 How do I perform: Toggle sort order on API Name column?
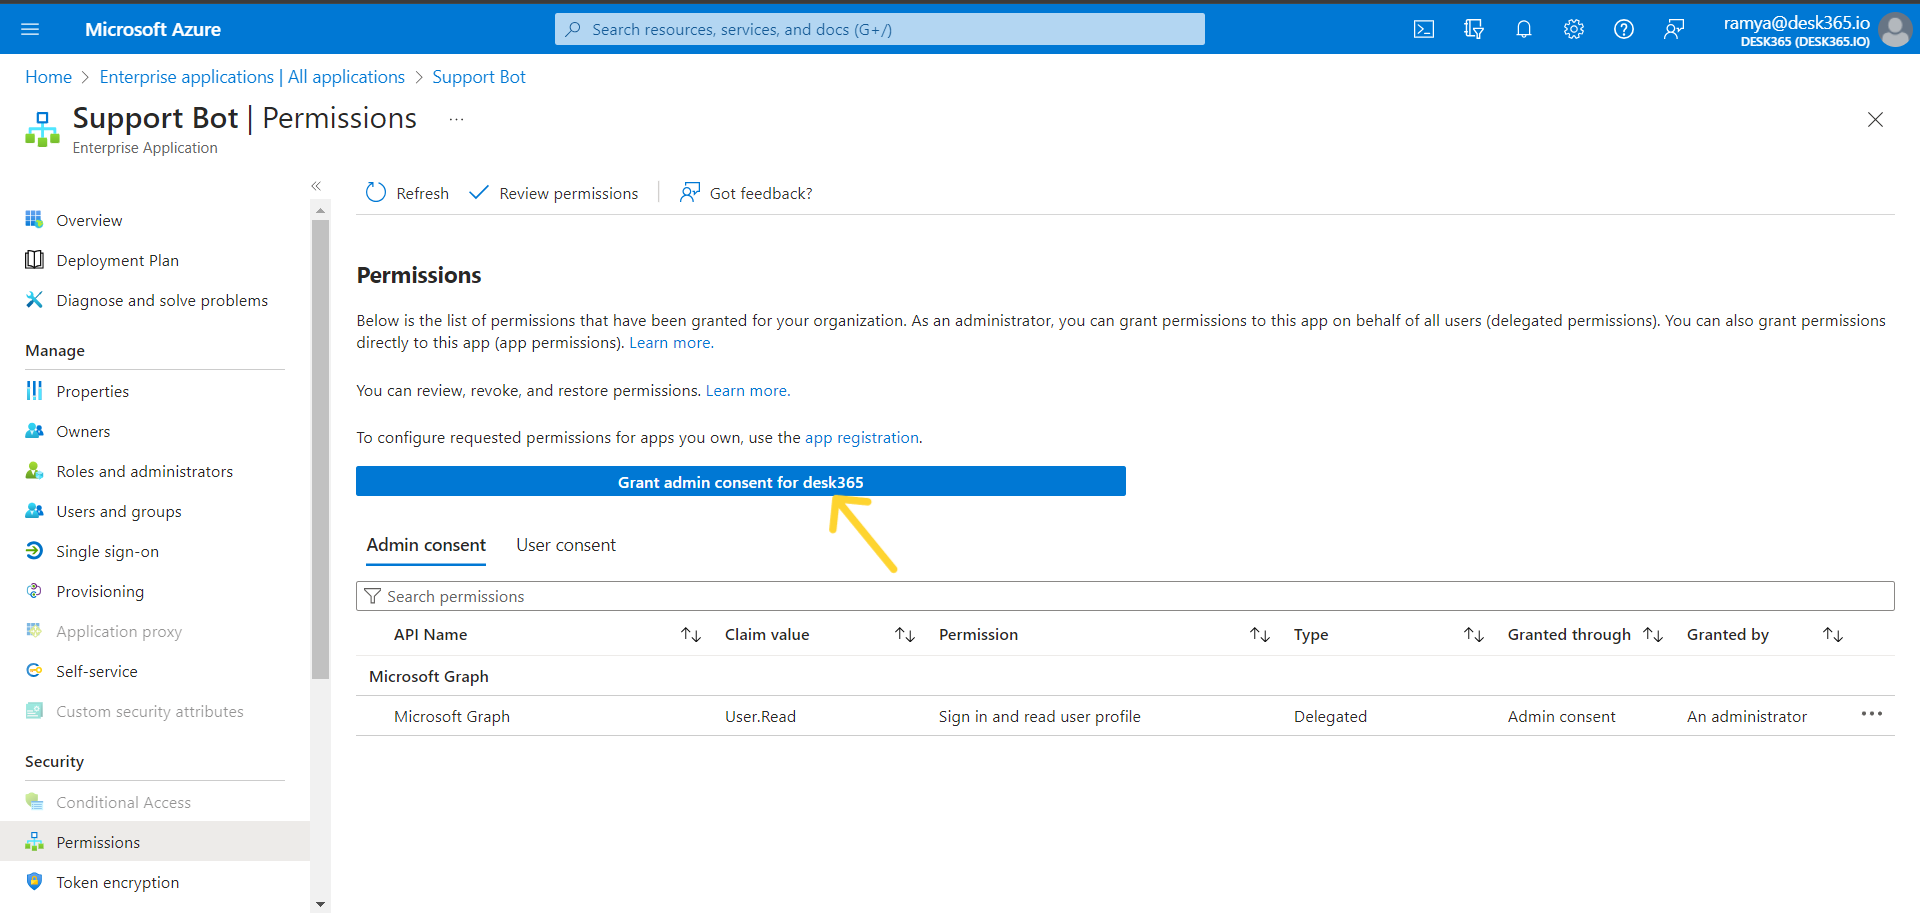(690, 634)
